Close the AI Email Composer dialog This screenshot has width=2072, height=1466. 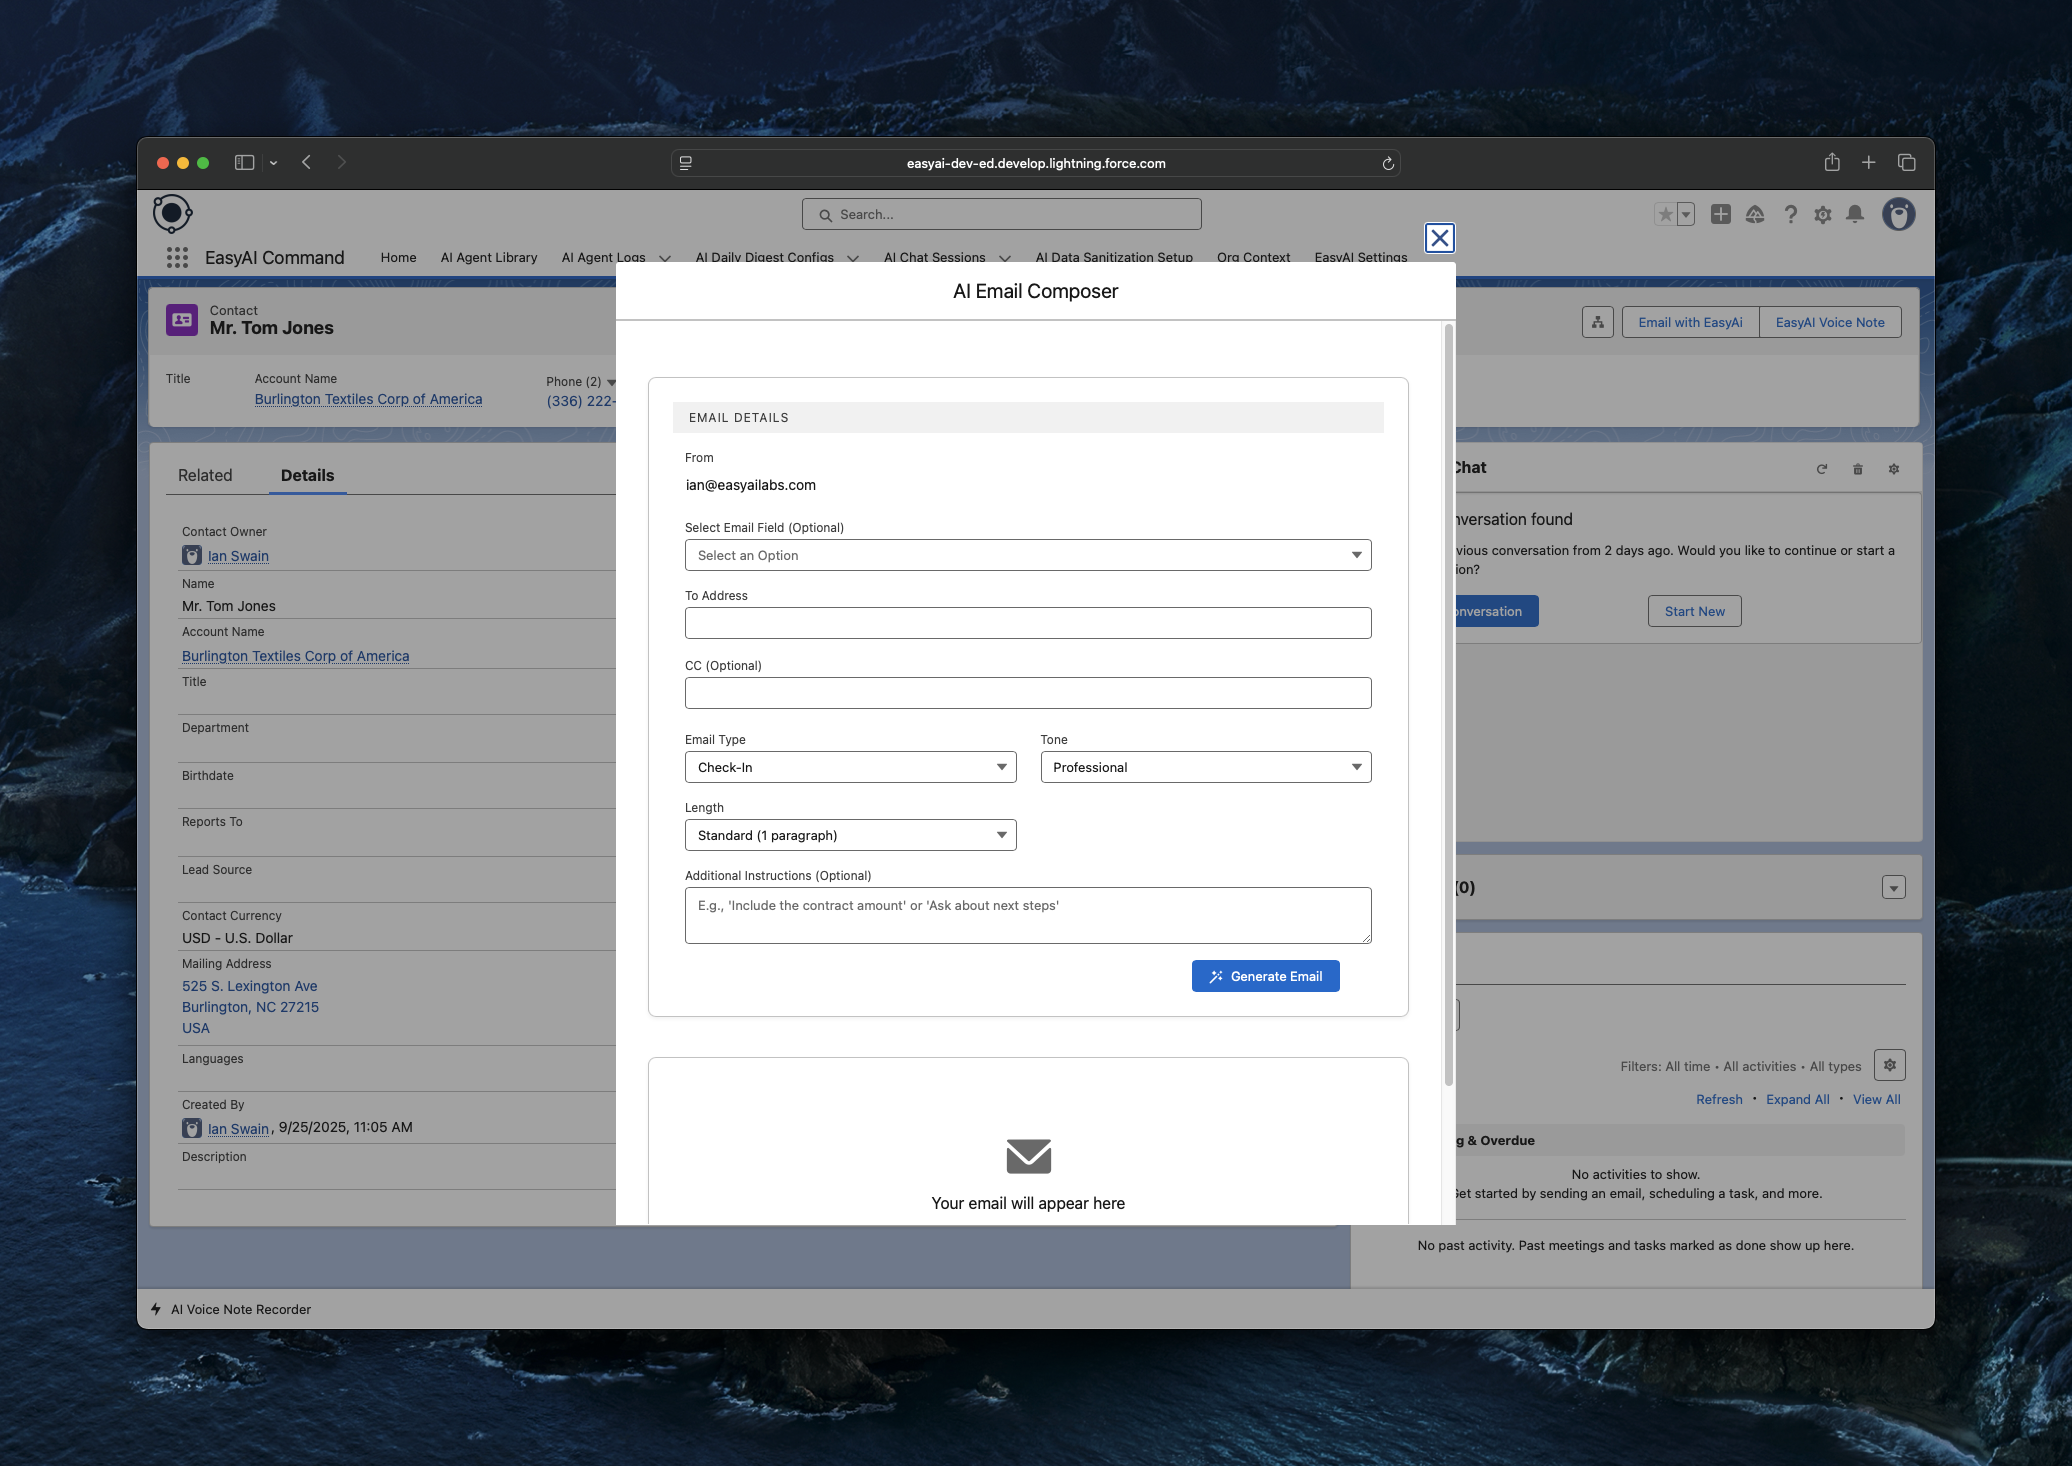click(1439, 238)
